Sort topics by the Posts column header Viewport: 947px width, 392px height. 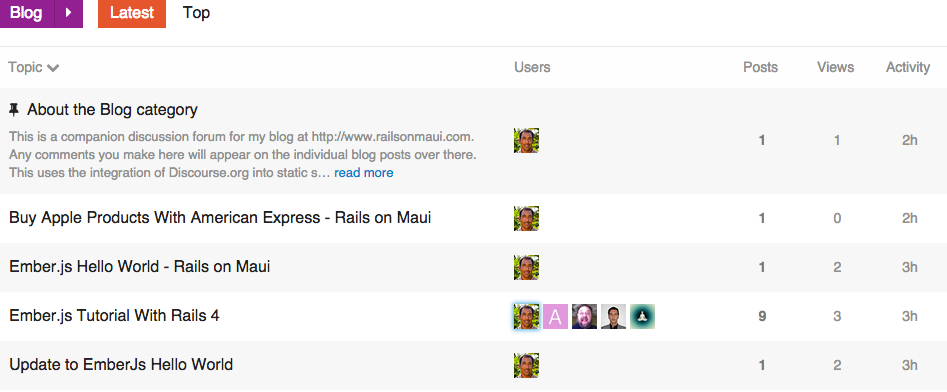(760, 67)
